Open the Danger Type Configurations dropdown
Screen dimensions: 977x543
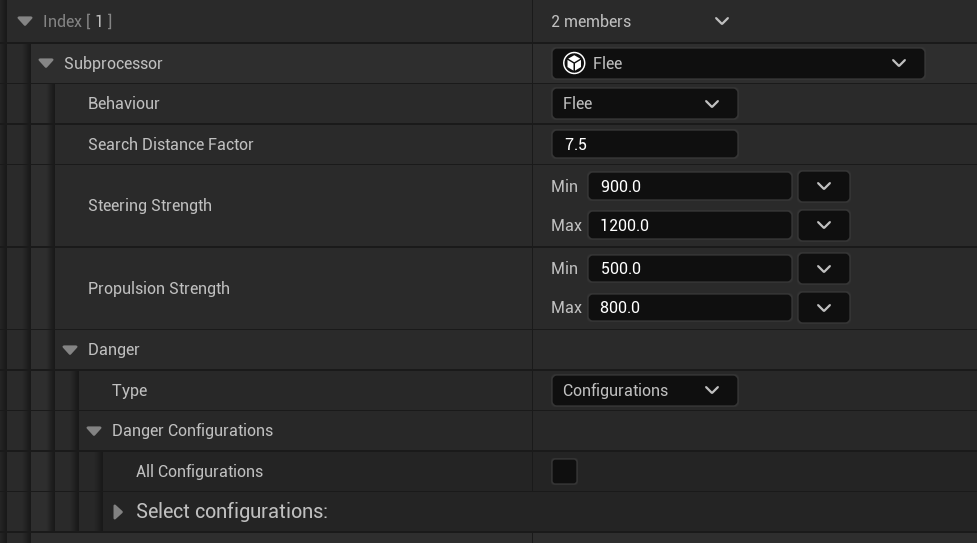pos(644,390)
